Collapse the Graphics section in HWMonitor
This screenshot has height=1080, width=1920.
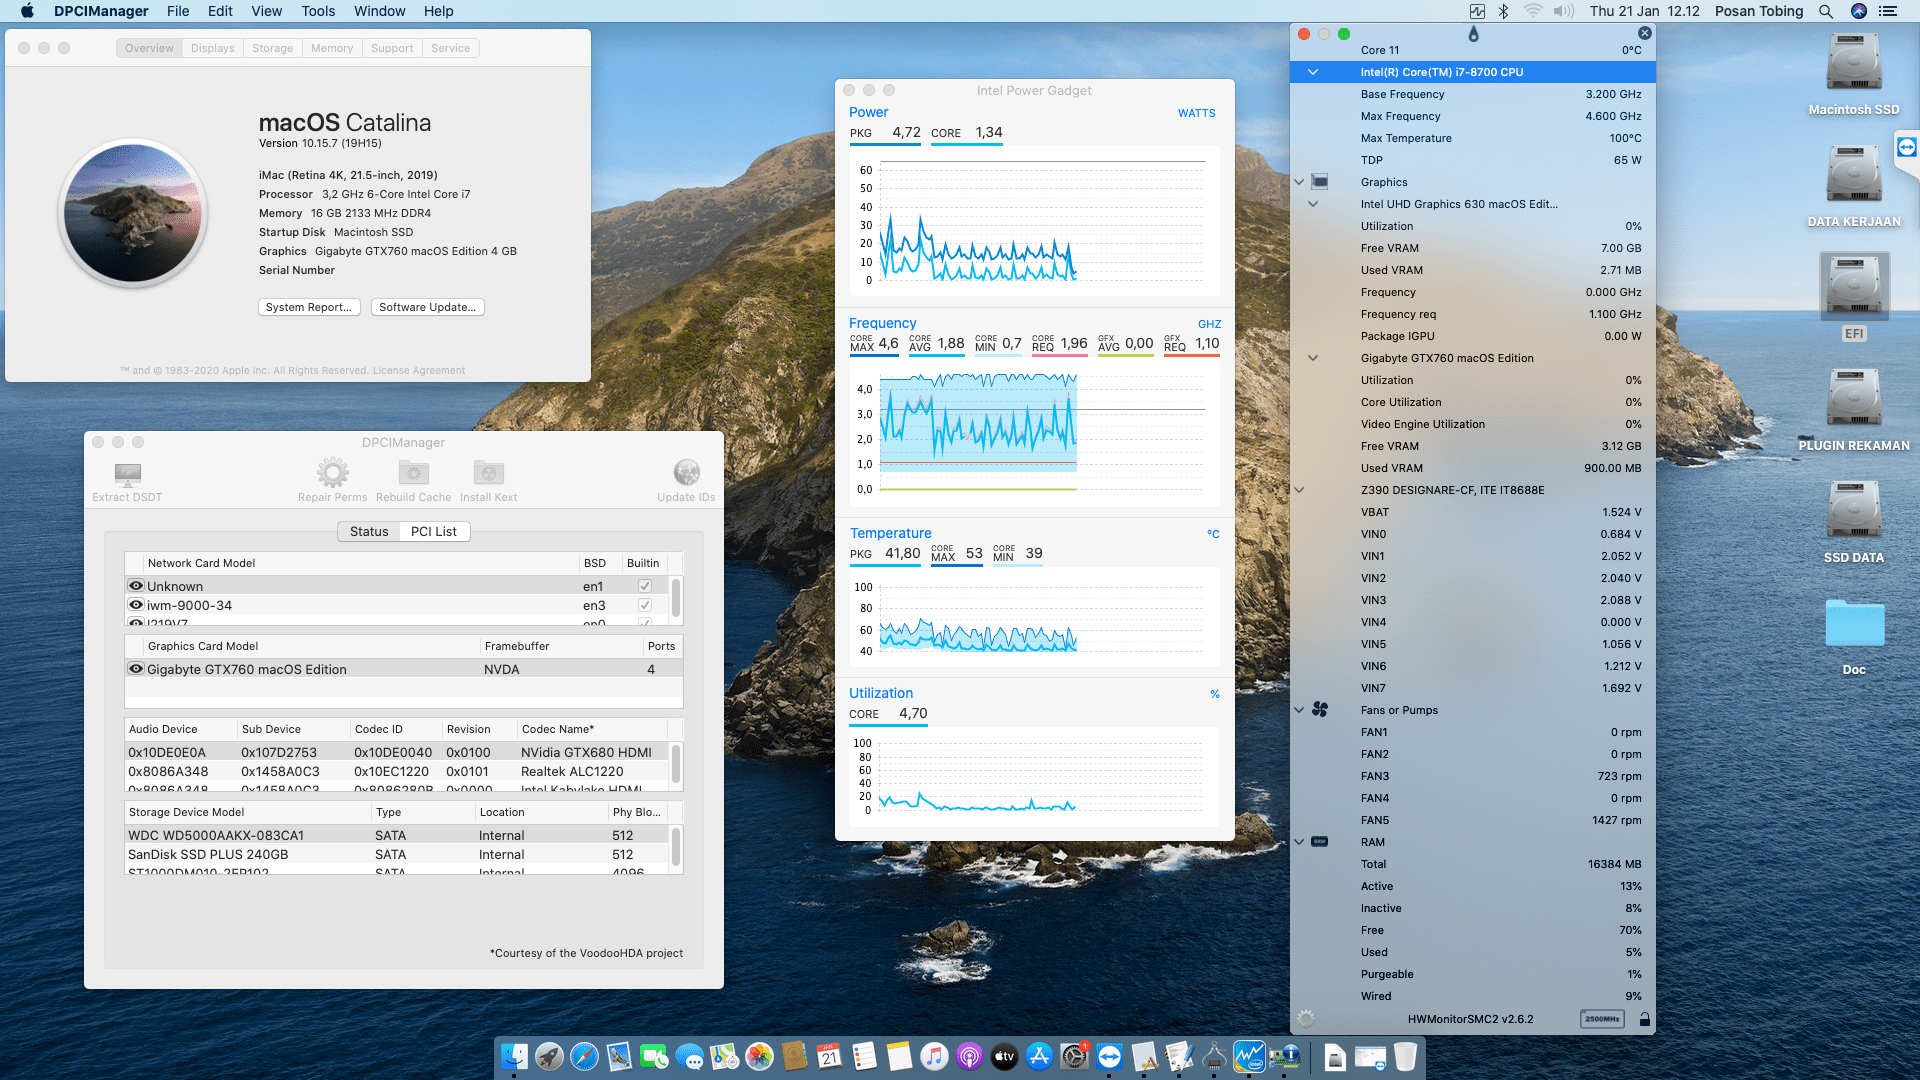point(1299,182)
